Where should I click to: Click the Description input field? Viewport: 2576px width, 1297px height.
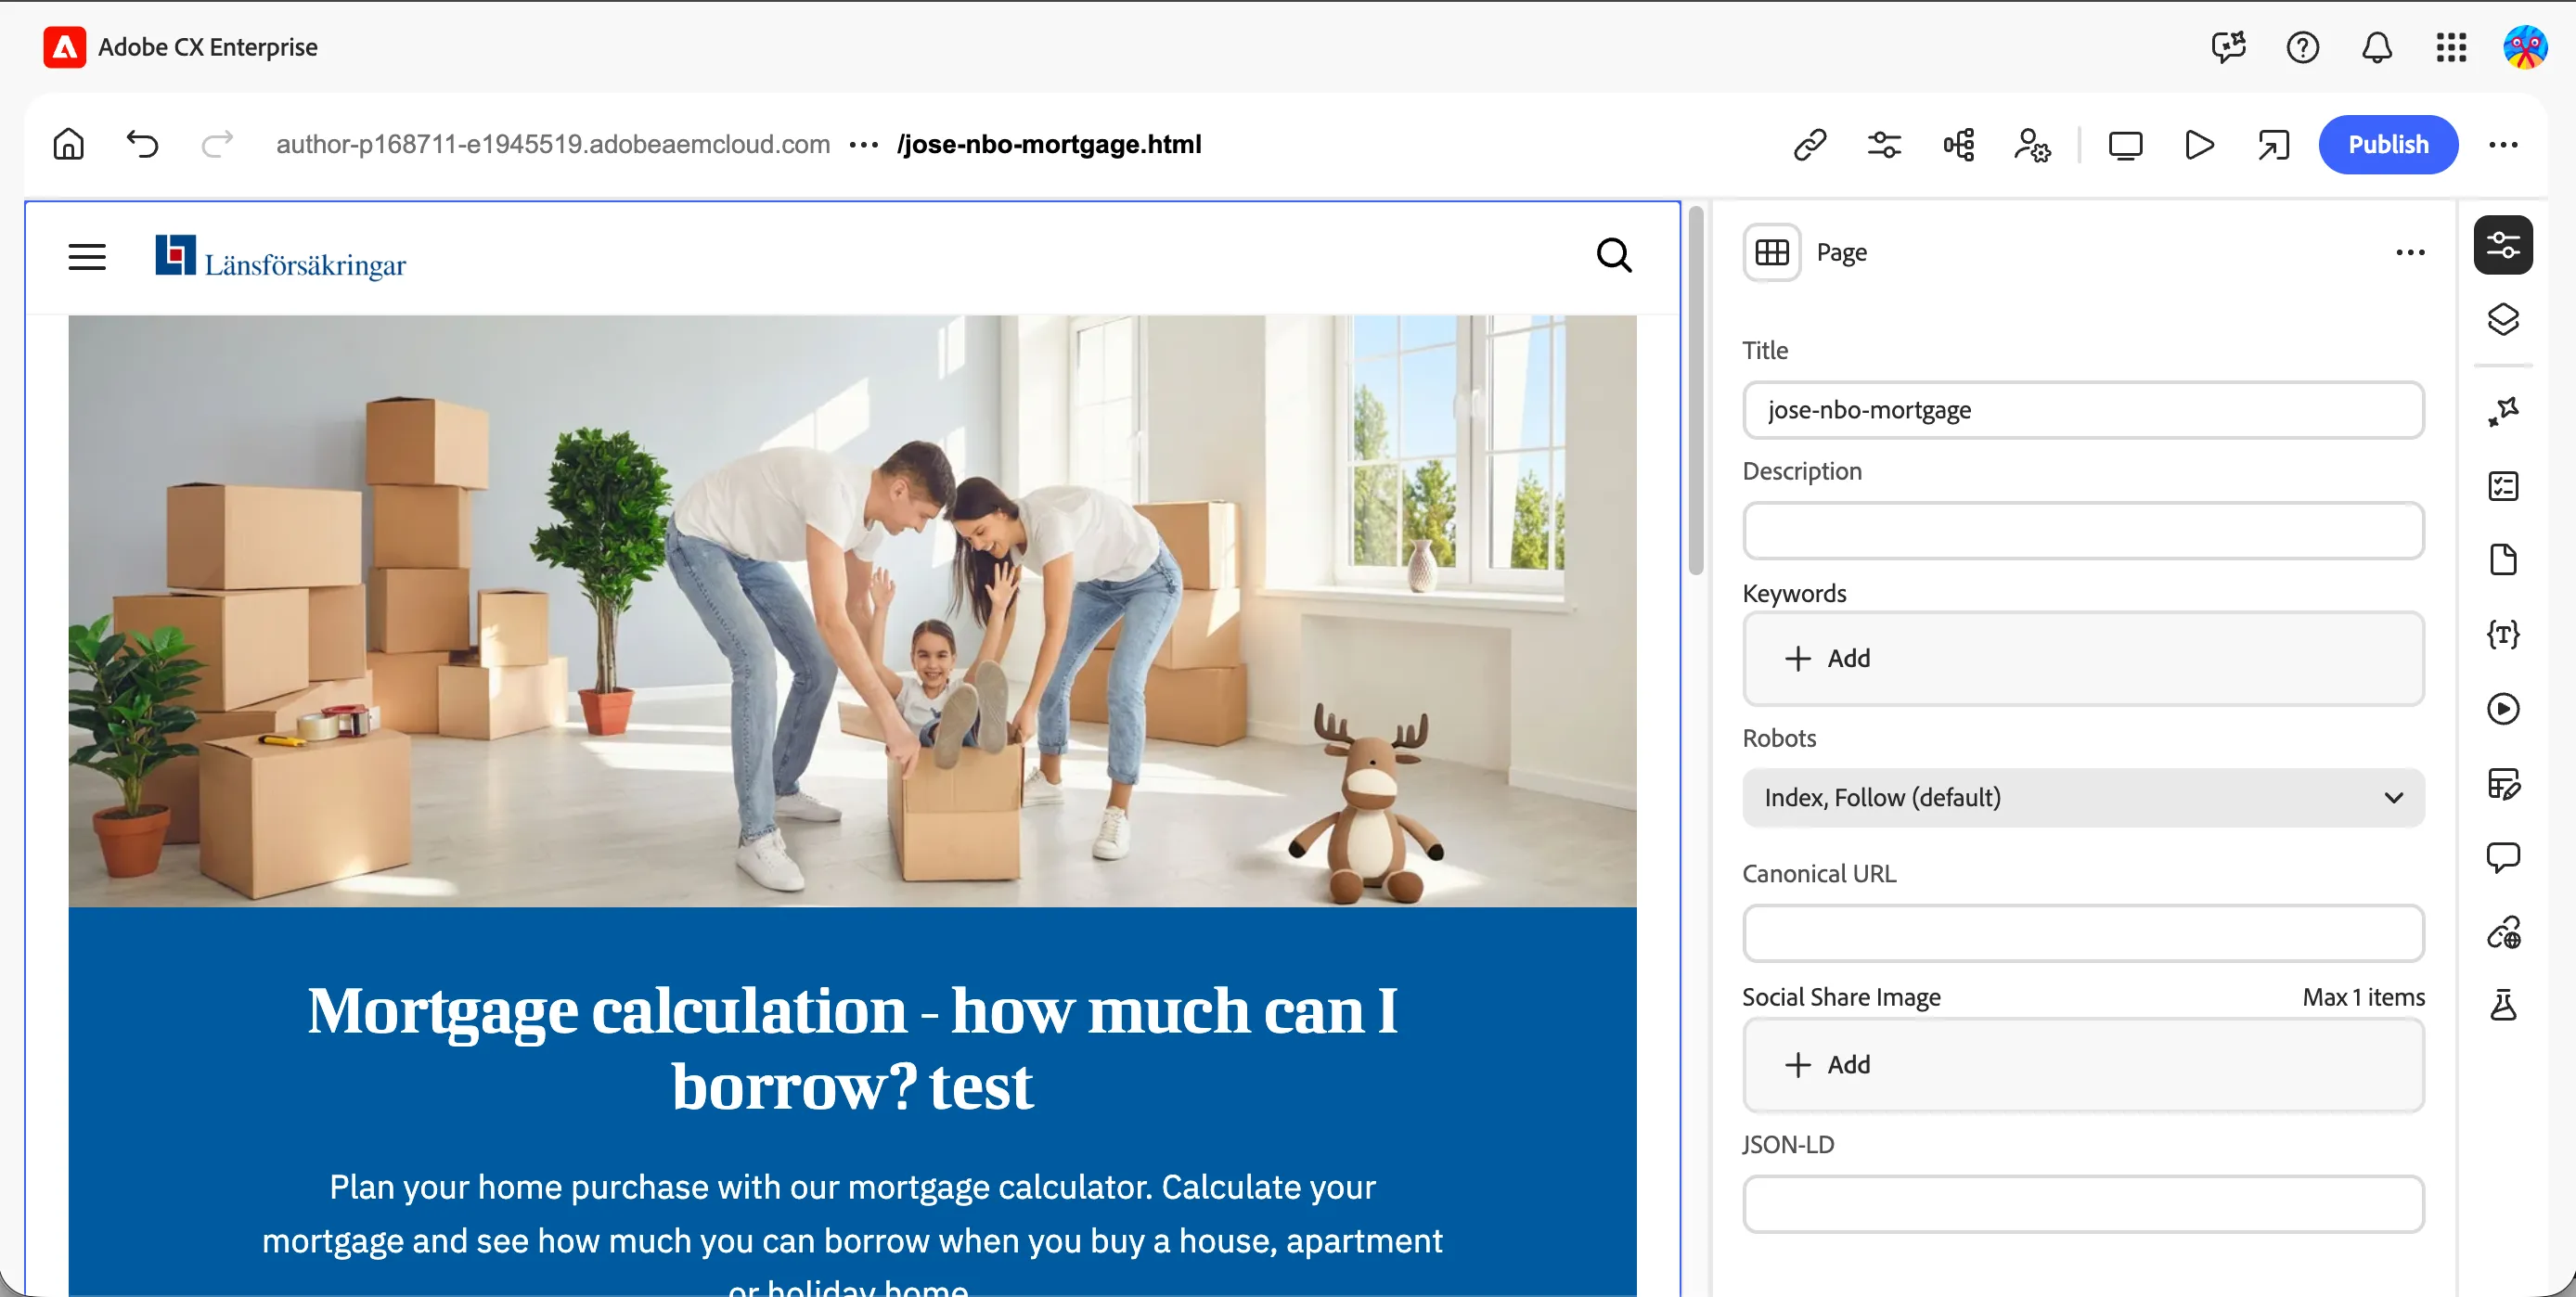2083,530
